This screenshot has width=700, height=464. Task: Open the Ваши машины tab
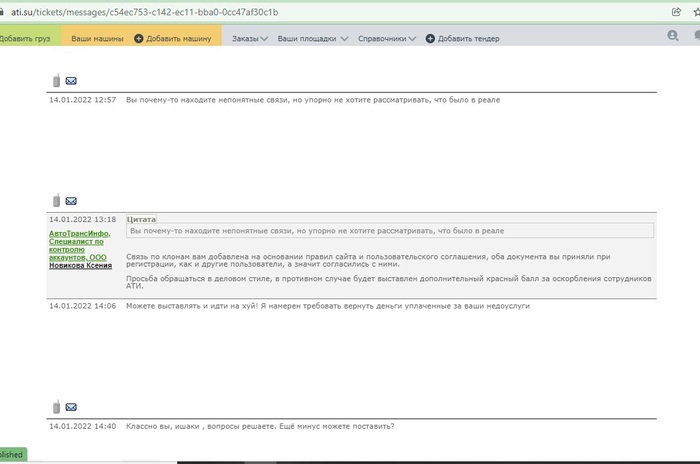pyautogui.click(x=97, y=38)
